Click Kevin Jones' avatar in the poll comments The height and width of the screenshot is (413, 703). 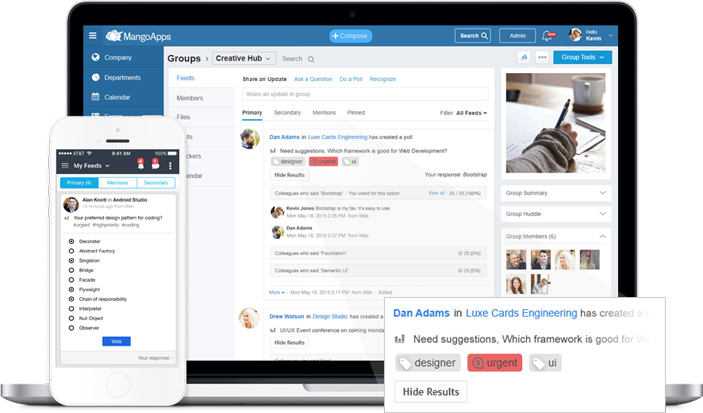(x=278, y=212)
